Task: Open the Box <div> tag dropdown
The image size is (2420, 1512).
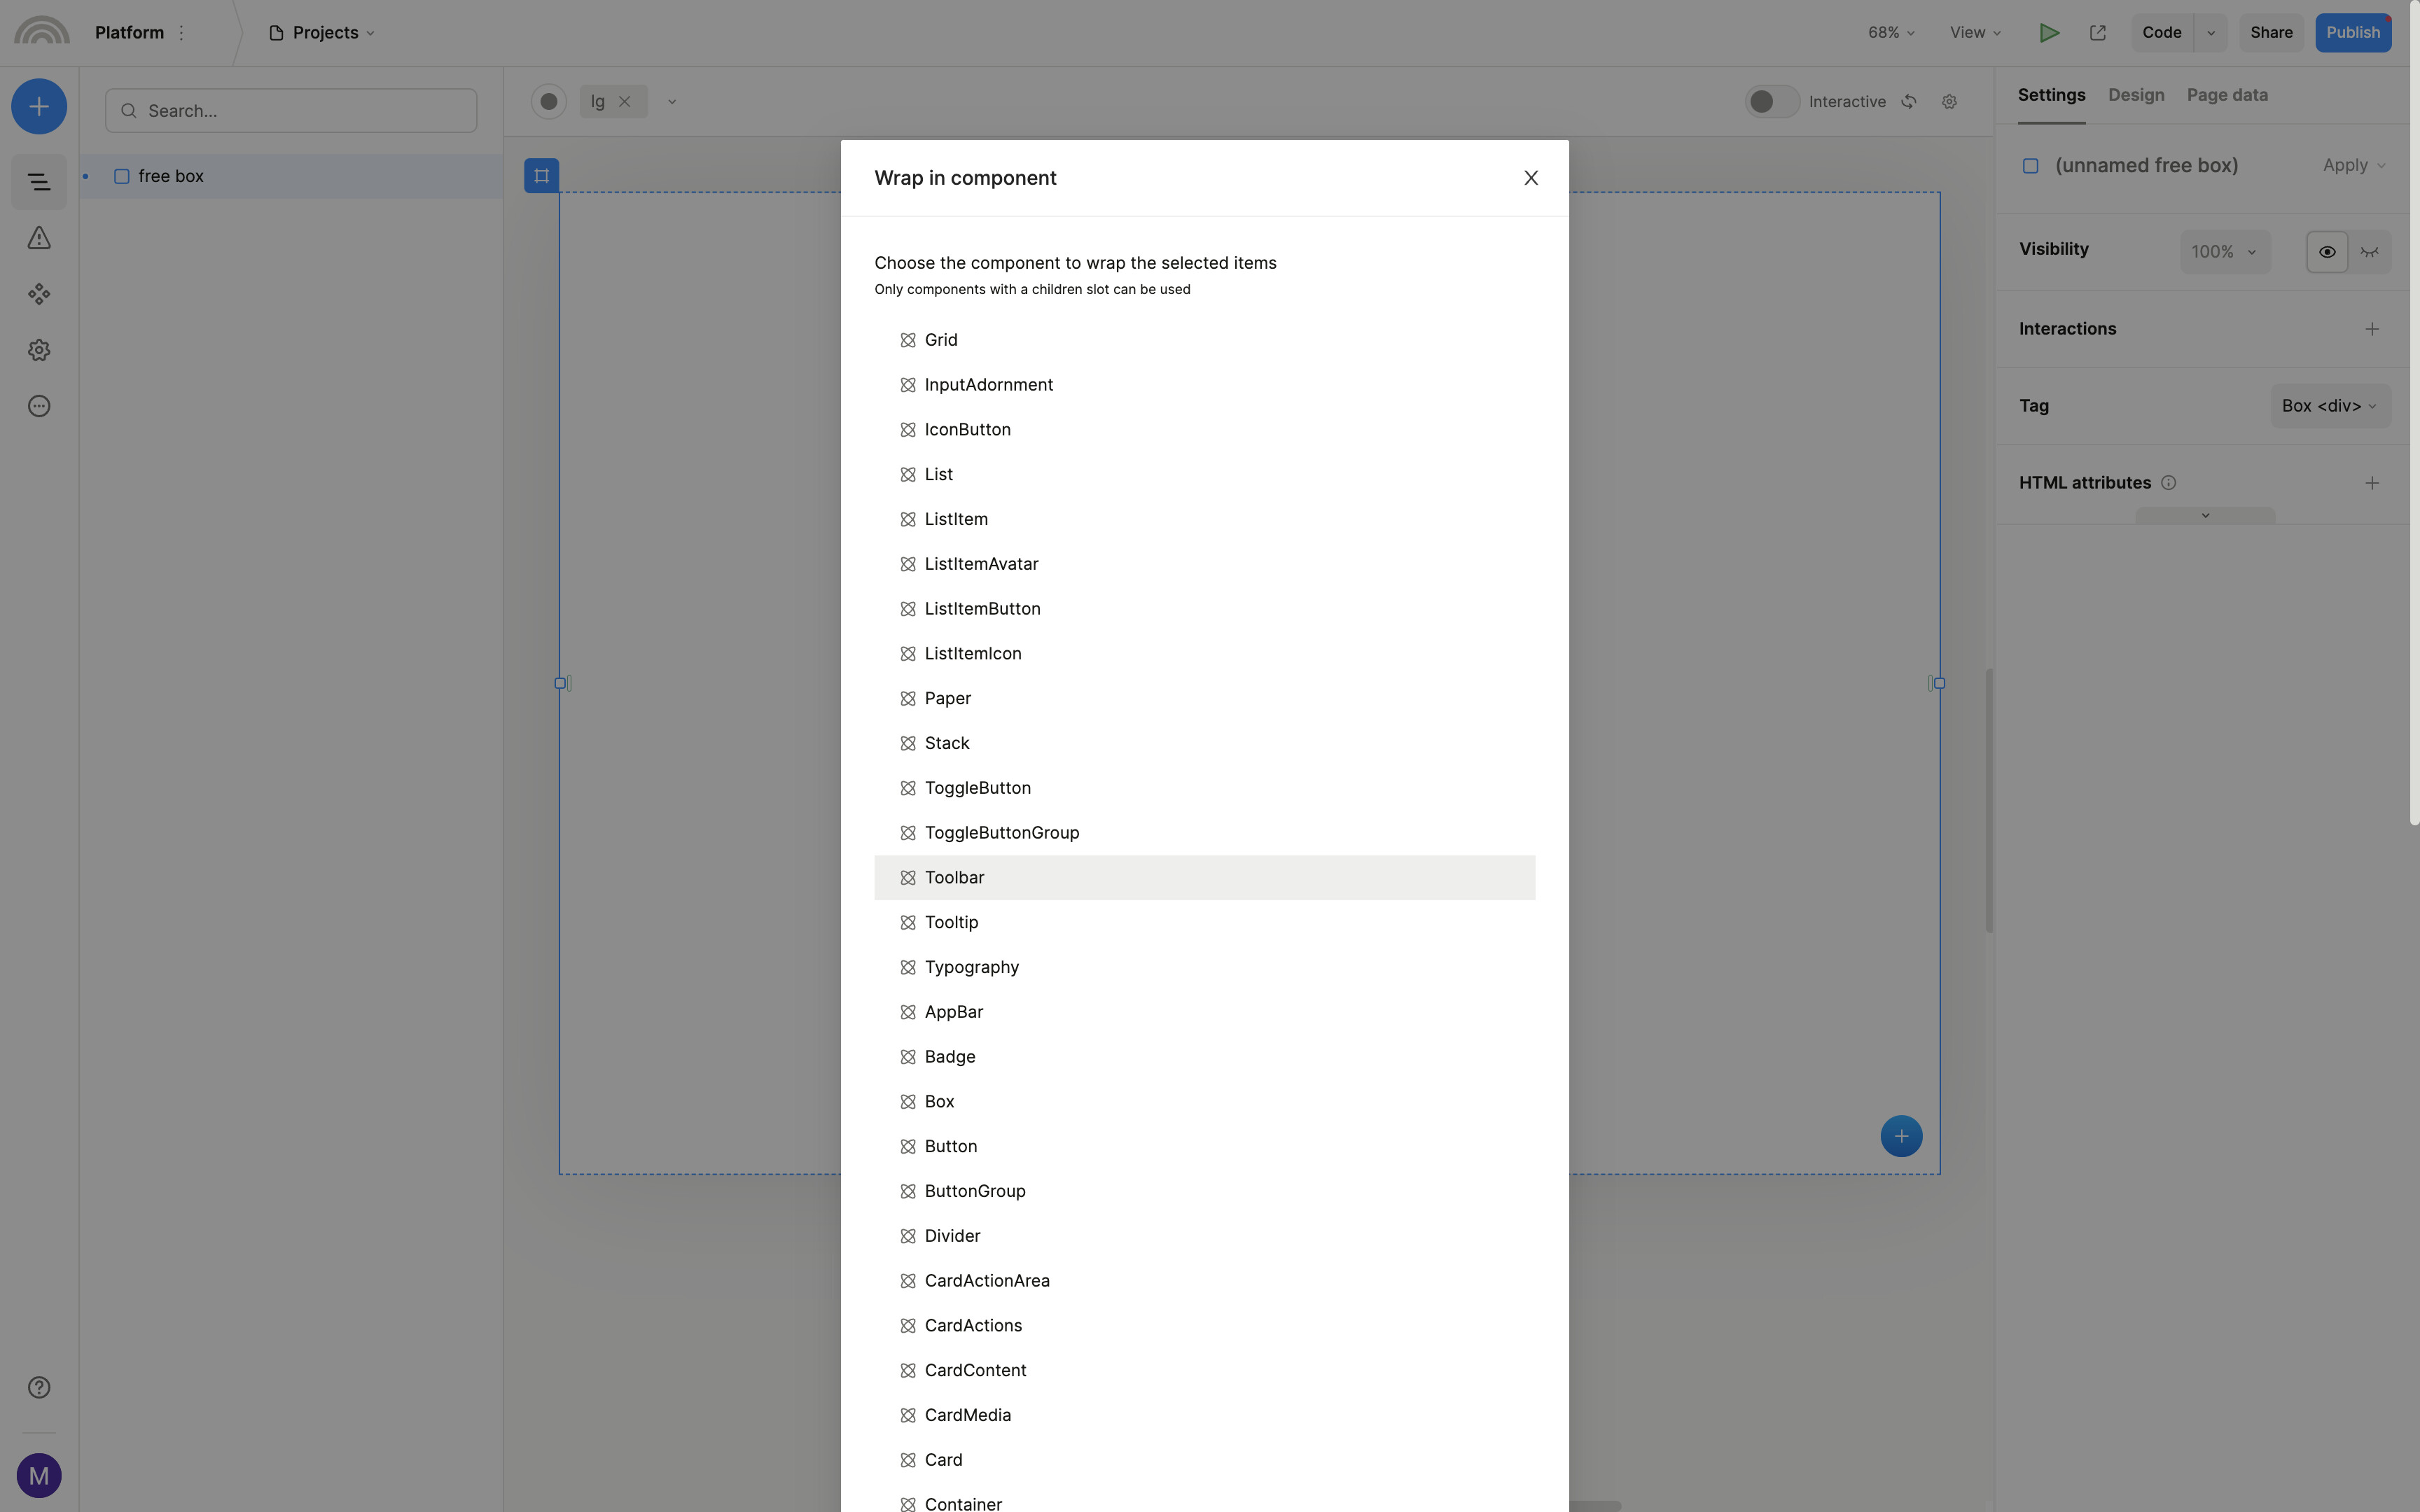Action: point(2329,406)
